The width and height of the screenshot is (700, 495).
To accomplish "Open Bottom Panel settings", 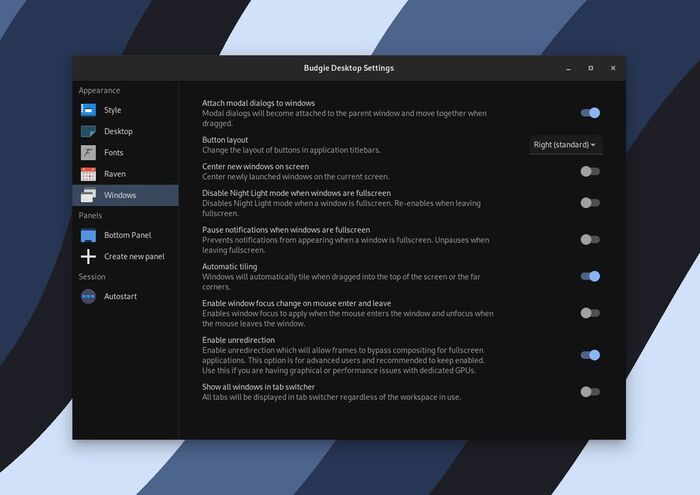I will [125, 235].
